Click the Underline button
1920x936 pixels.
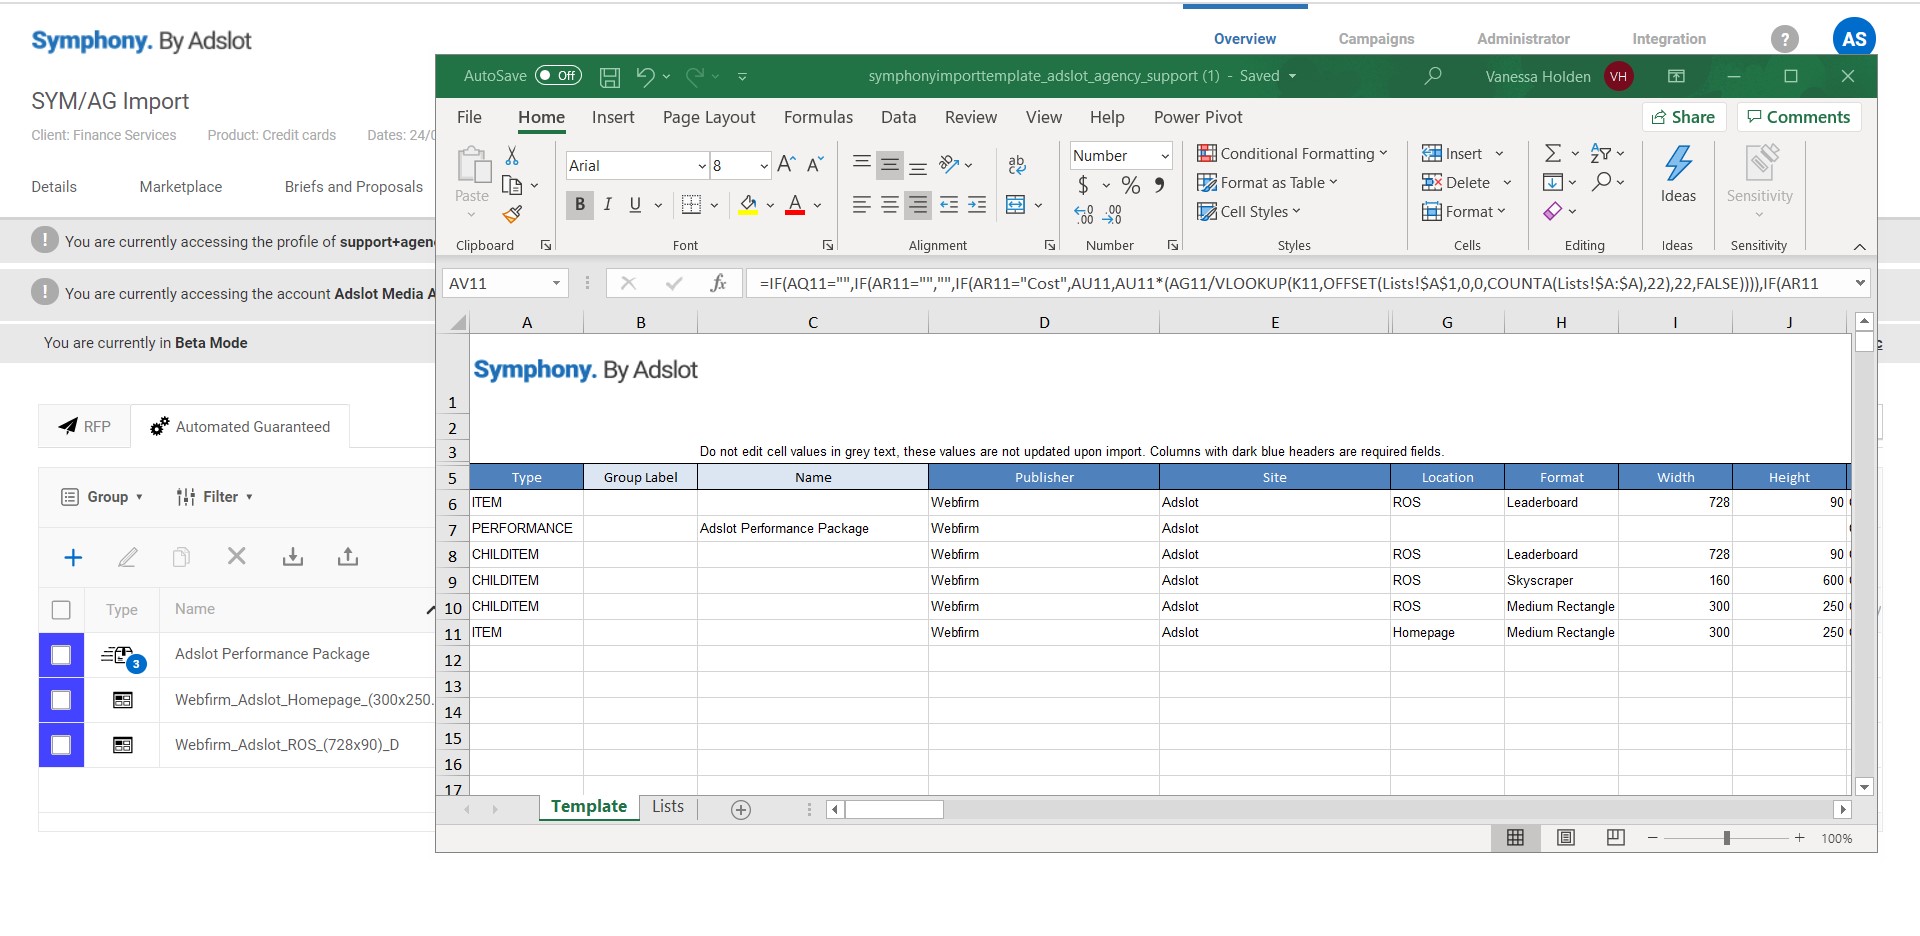click(x=635, y=205)
